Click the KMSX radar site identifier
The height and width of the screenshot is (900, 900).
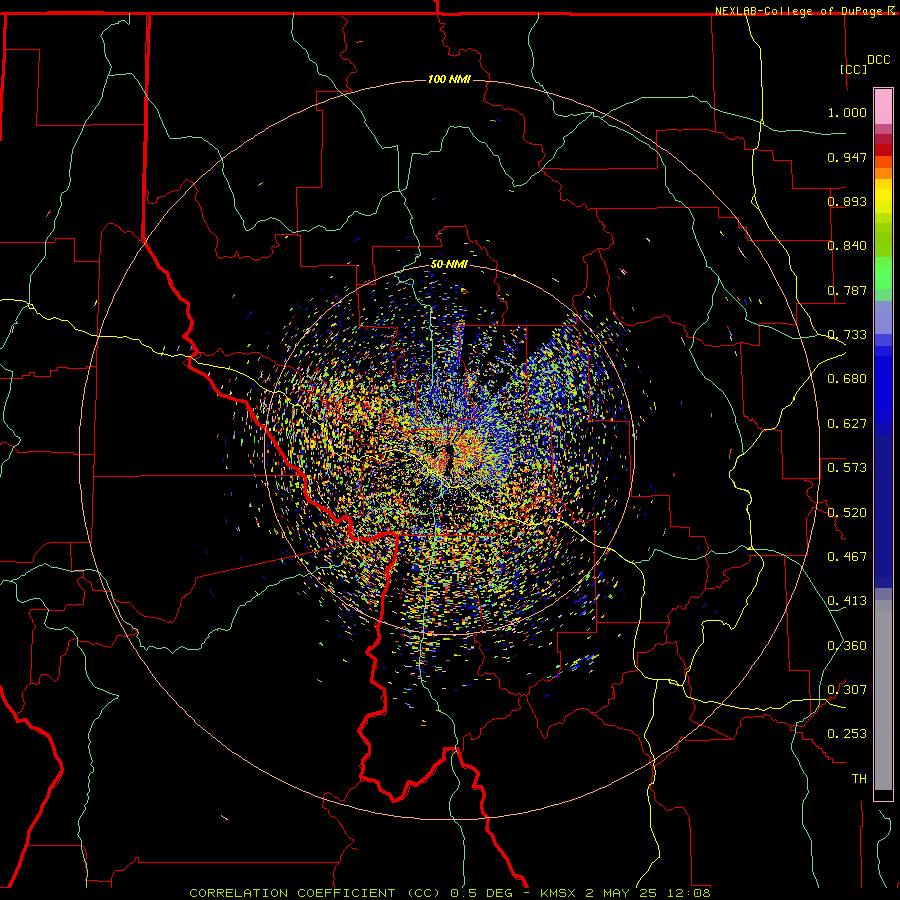tap(558, 893)
